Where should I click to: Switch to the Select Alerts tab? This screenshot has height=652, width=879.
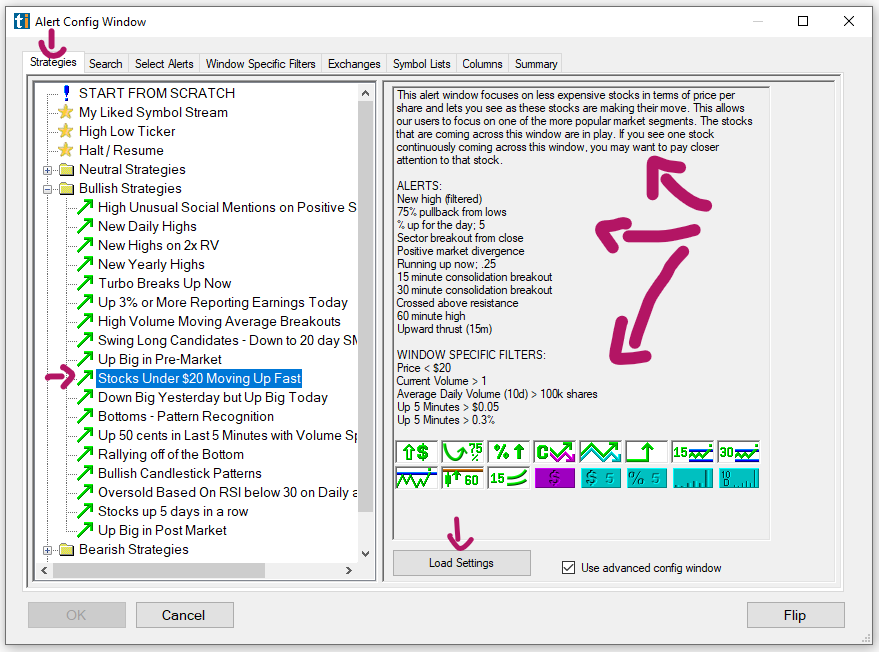point(165,64)
